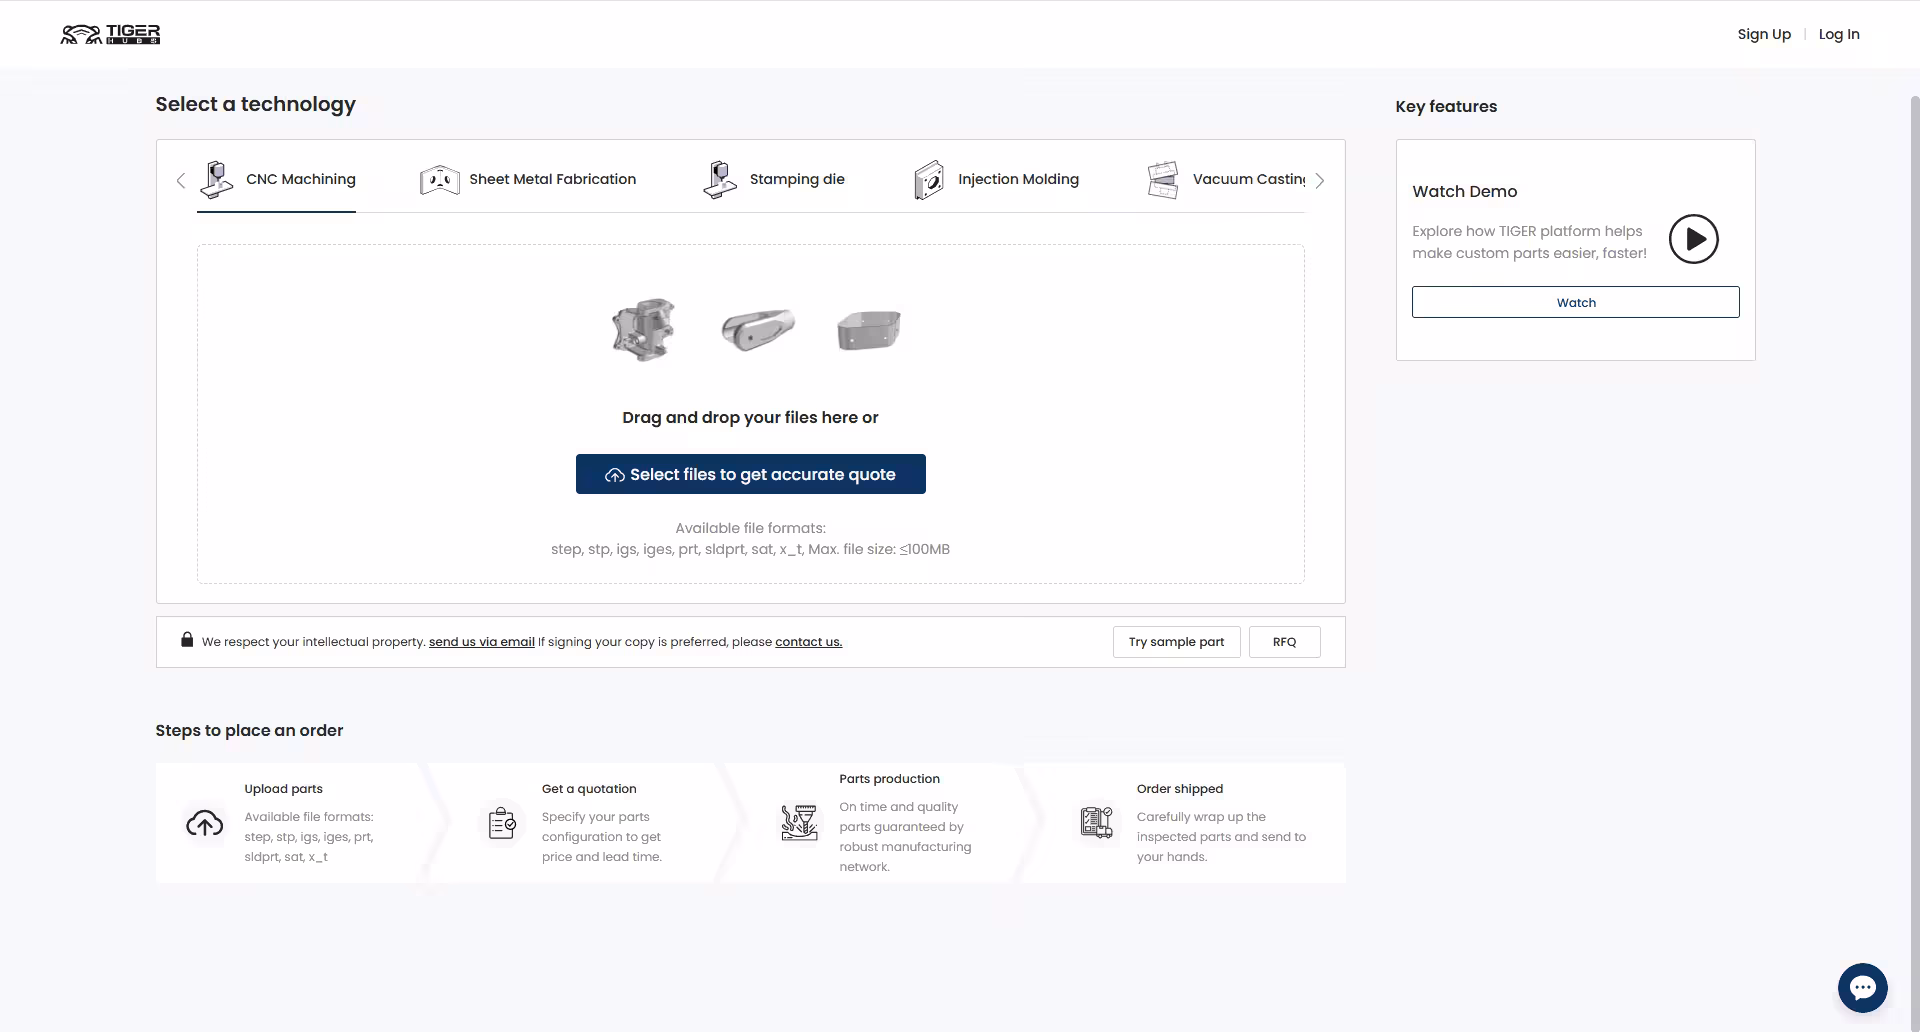The width and height of the screenshot is (1920, 1032).
Task: Click the 'Order shipped' step title
Action: pyautogui.click(x=1180, y=789)
